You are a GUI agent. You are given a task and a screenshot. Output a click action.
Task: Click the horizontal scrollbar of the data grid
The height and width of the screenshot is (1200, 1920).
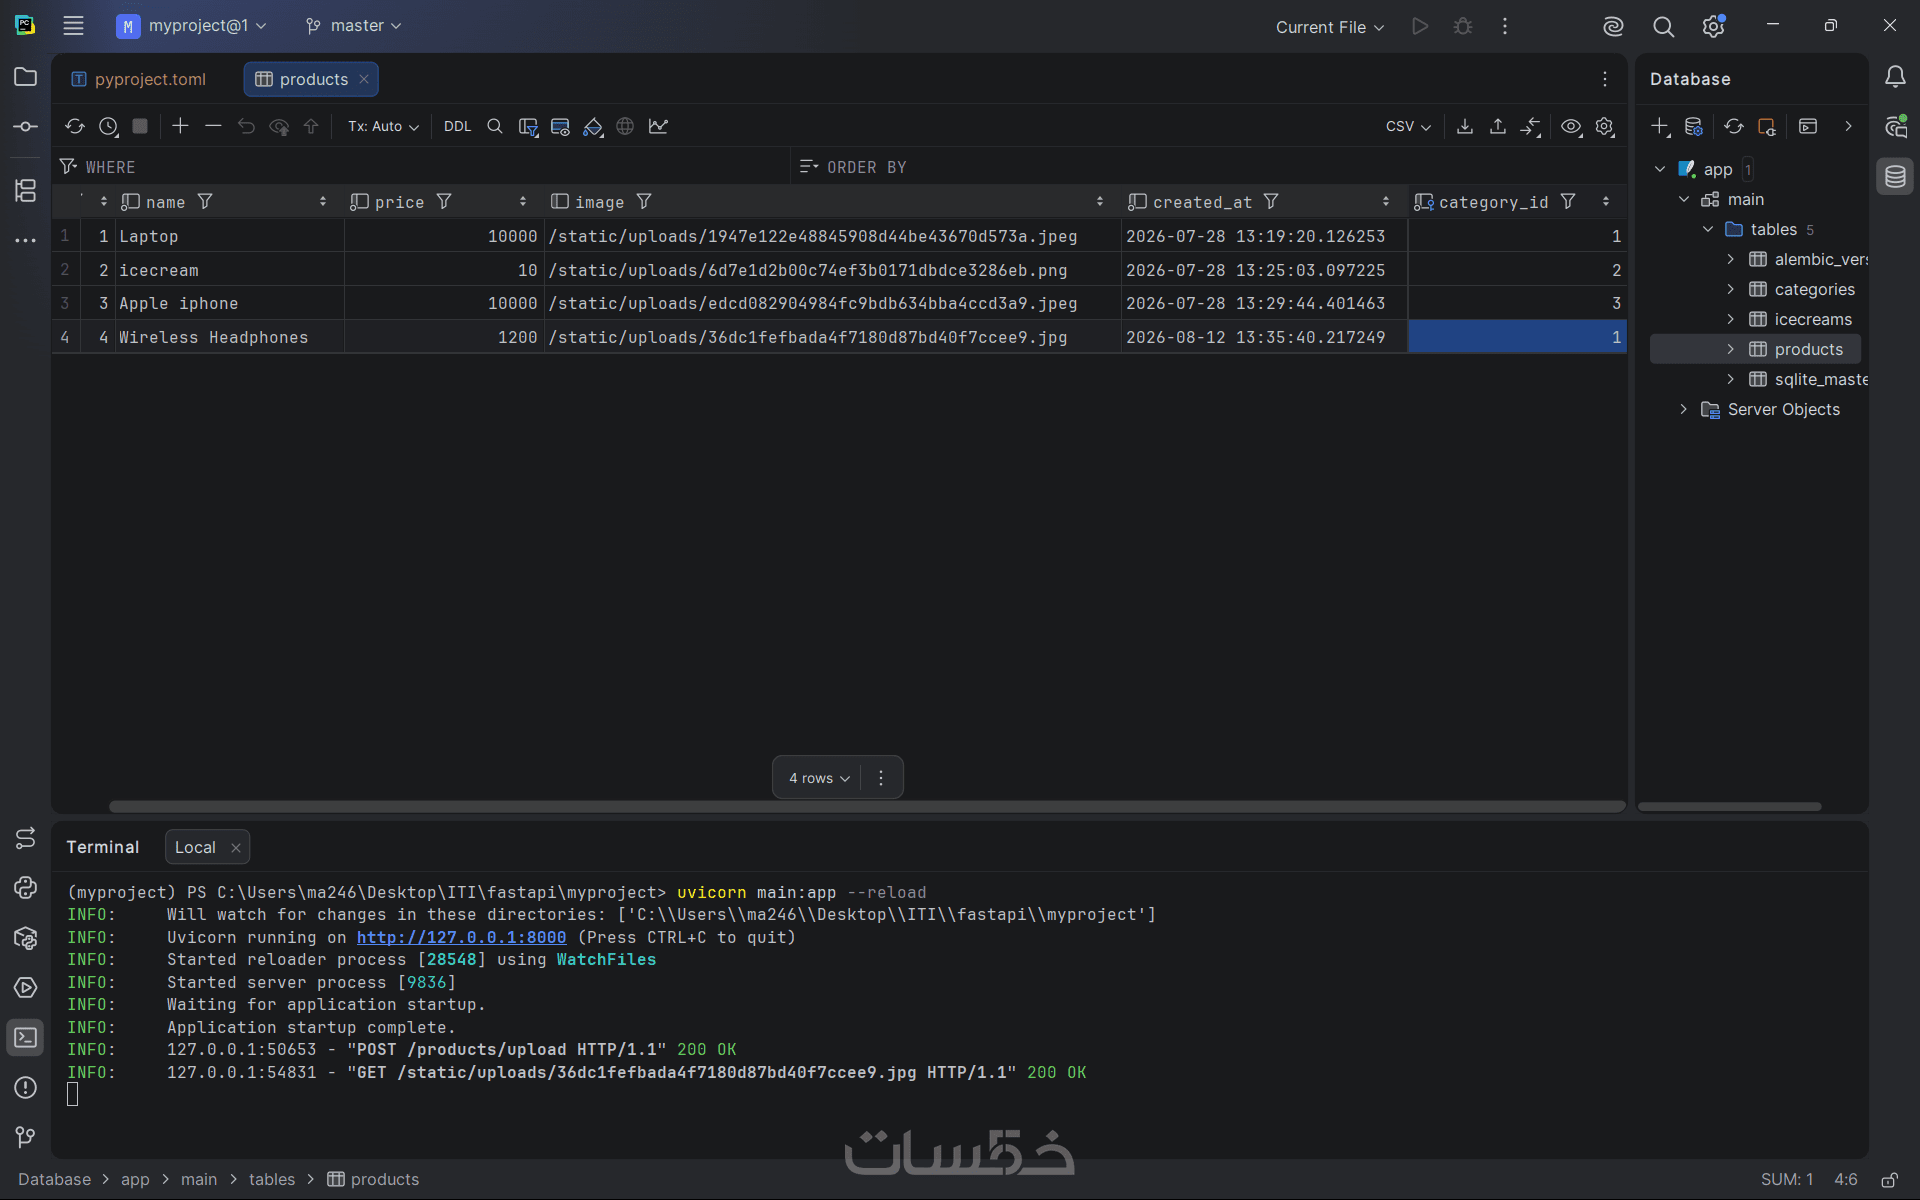click(866, 806)
